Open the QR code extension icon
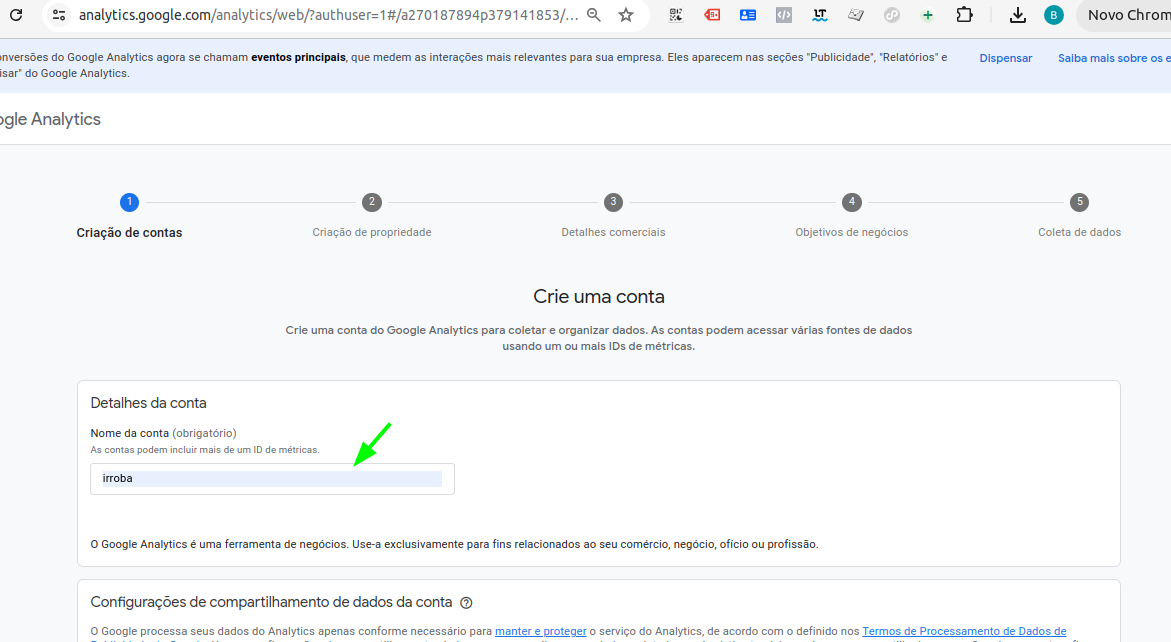 676,15
